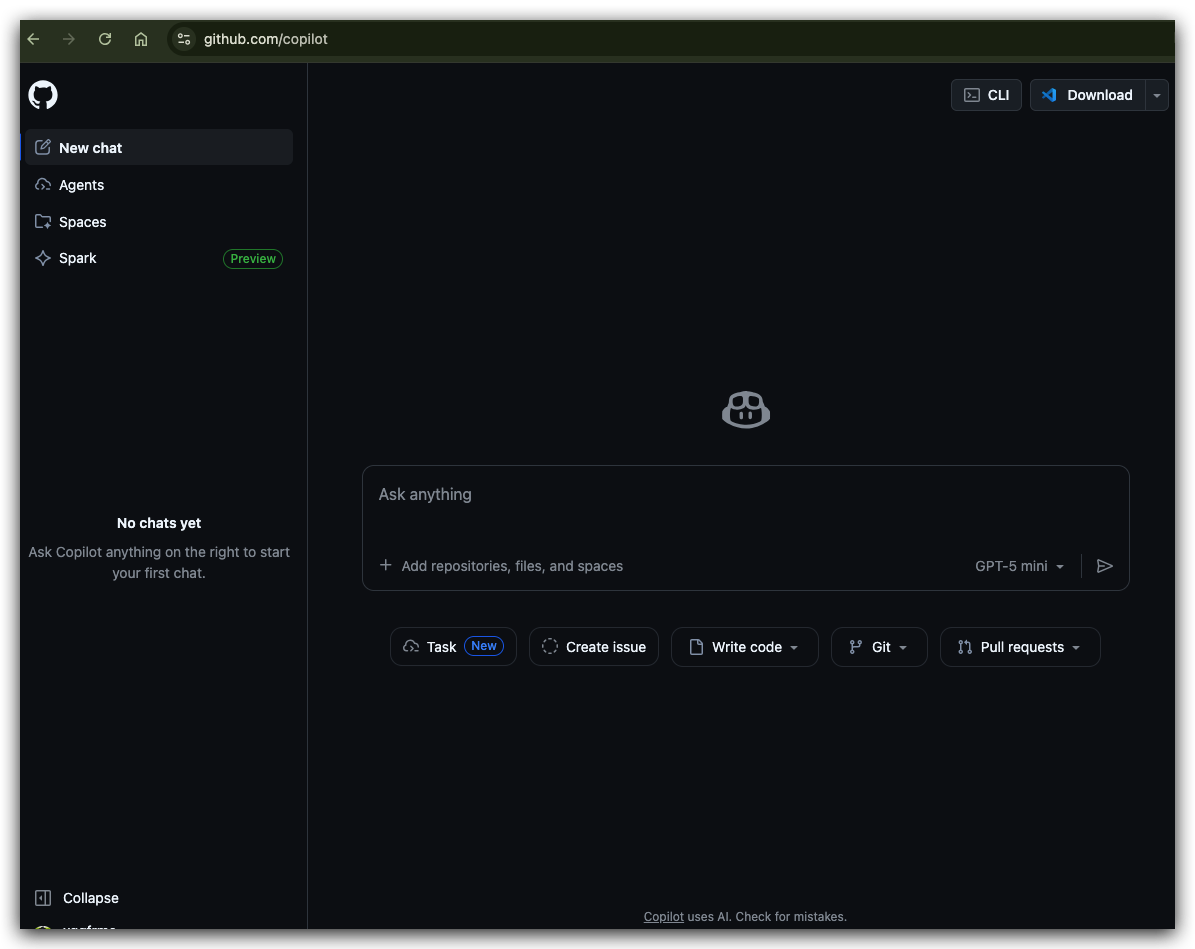This screenshot has width=1195, height=949.
Task: Click the github.com/copilot address bar
Action: click(x=265, y=39)
